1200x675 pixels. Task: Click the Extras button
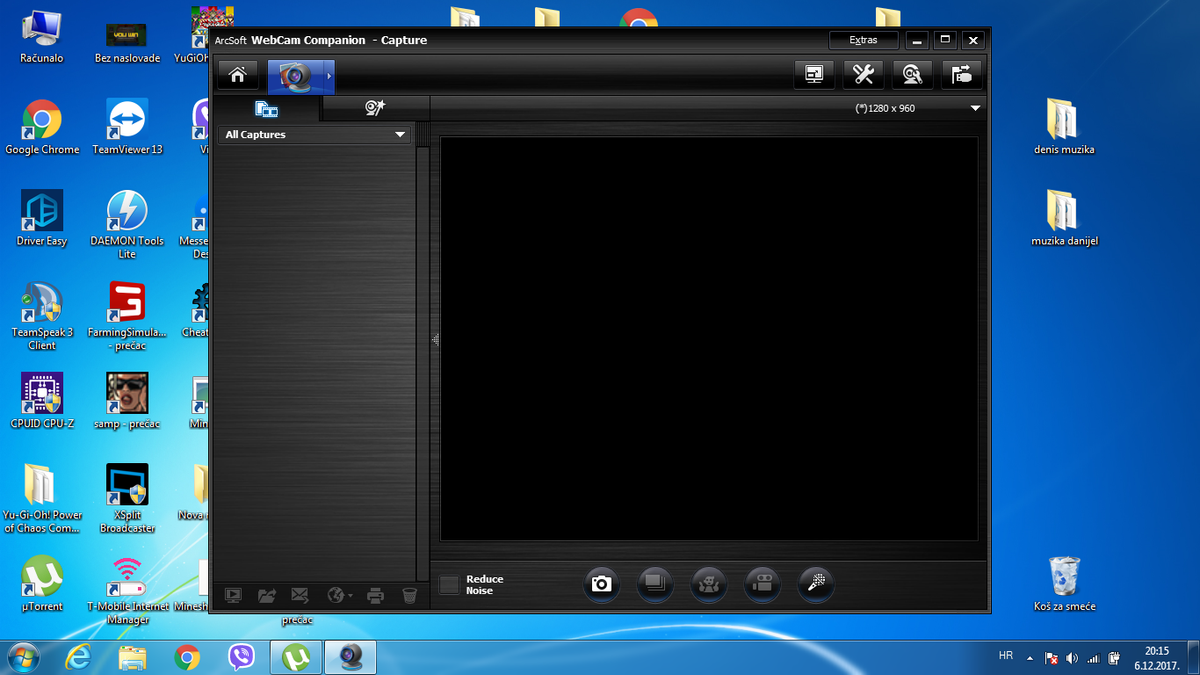click(x=863, y=40)
